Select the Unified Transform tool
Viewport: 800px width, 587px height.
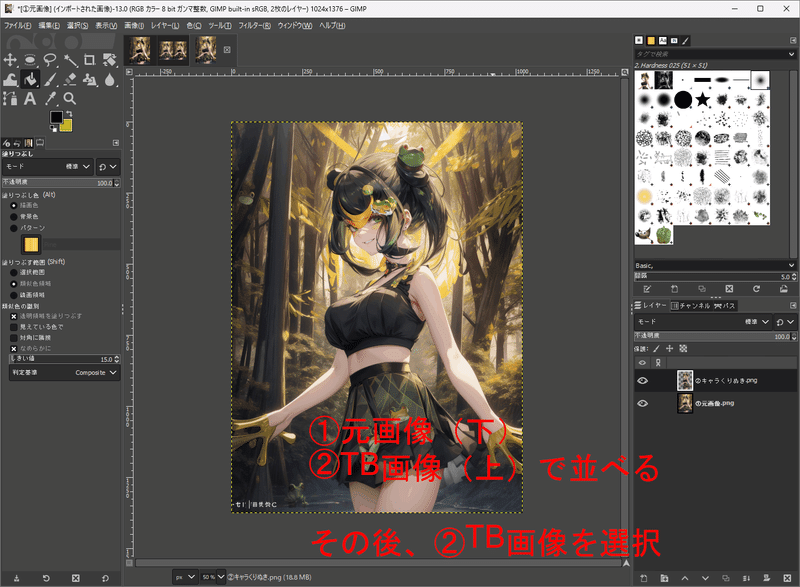(x=109, y=60)
